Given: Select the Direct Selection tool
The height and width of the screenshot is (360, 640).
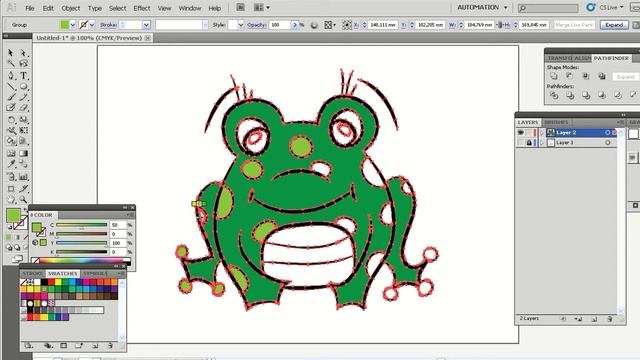Looking at the screenshot, I should pos(23,53).
